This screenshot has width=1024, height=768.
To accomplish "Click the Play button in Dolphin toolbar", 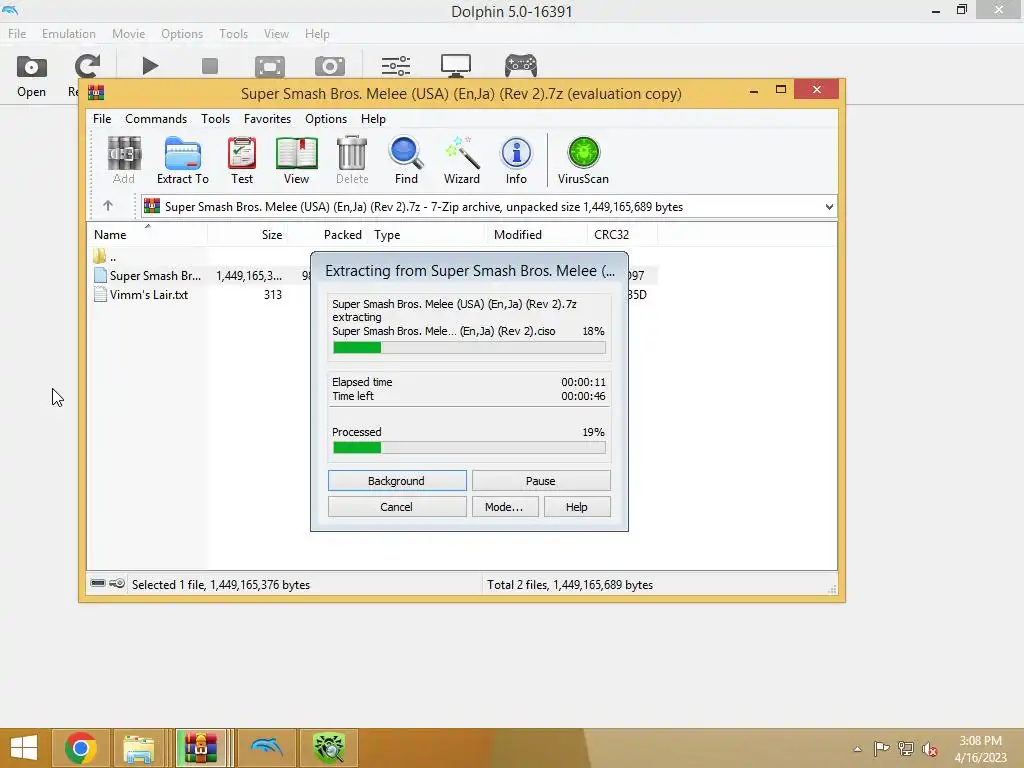I will click(150, 66).
